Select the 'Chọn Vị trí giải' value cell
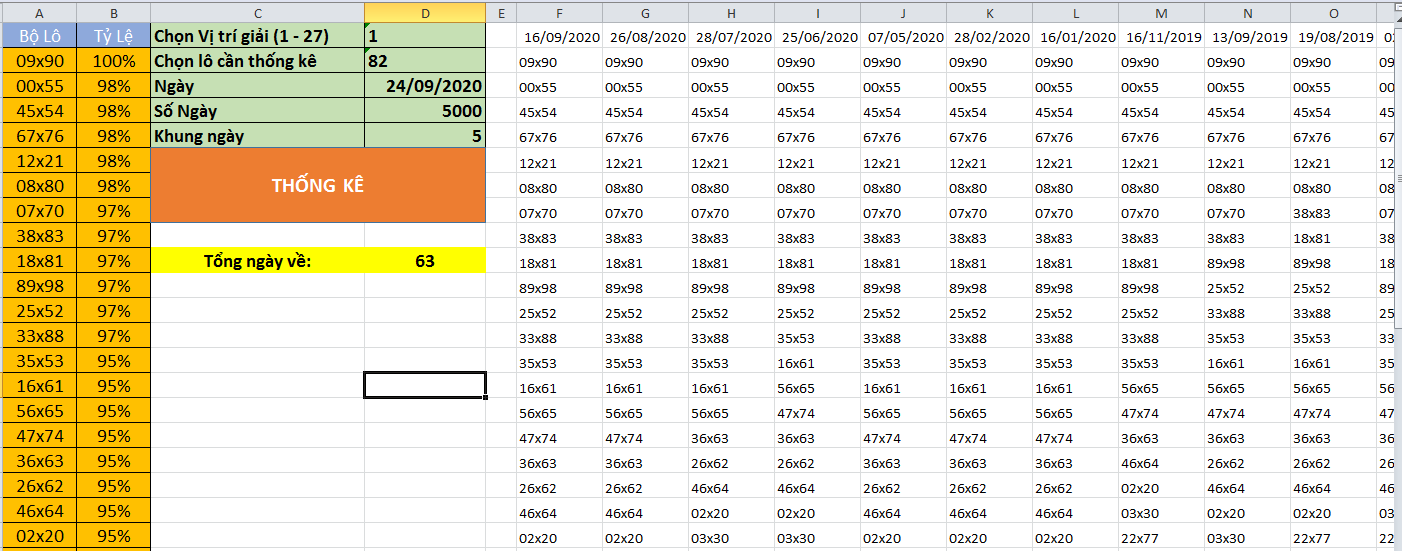Viewport: 1402px width, 551px height. pos(424,36)
